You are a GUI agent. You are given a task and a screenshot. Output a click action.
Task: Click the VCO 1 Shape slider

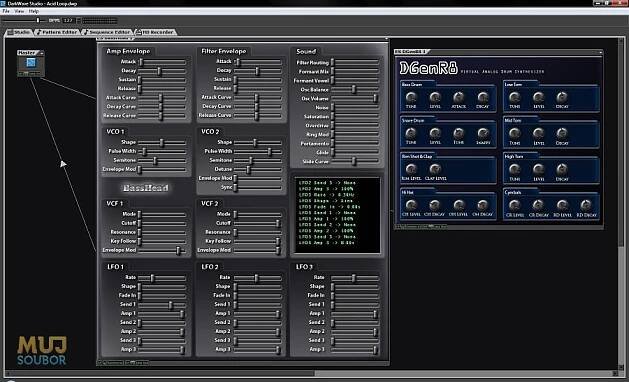click(162, 142)
